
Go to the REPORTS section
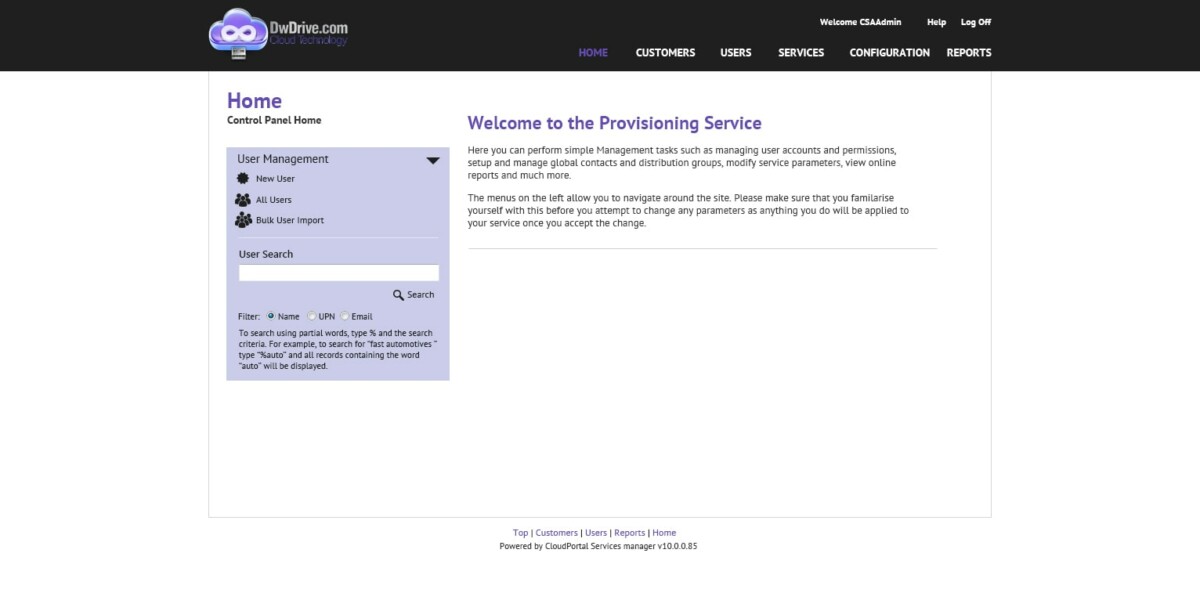click(x=968, y=53)
